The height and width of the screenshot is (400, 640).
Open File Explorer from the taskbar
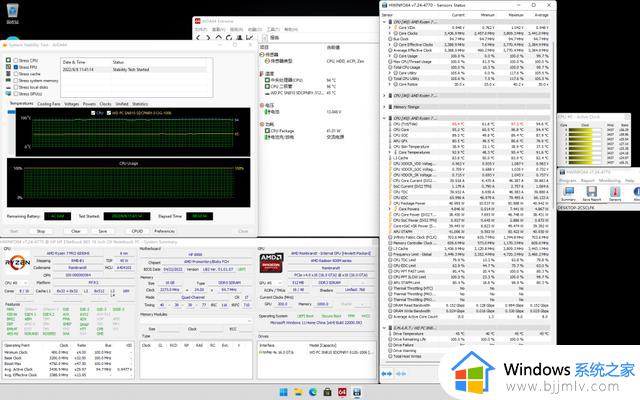298,392
